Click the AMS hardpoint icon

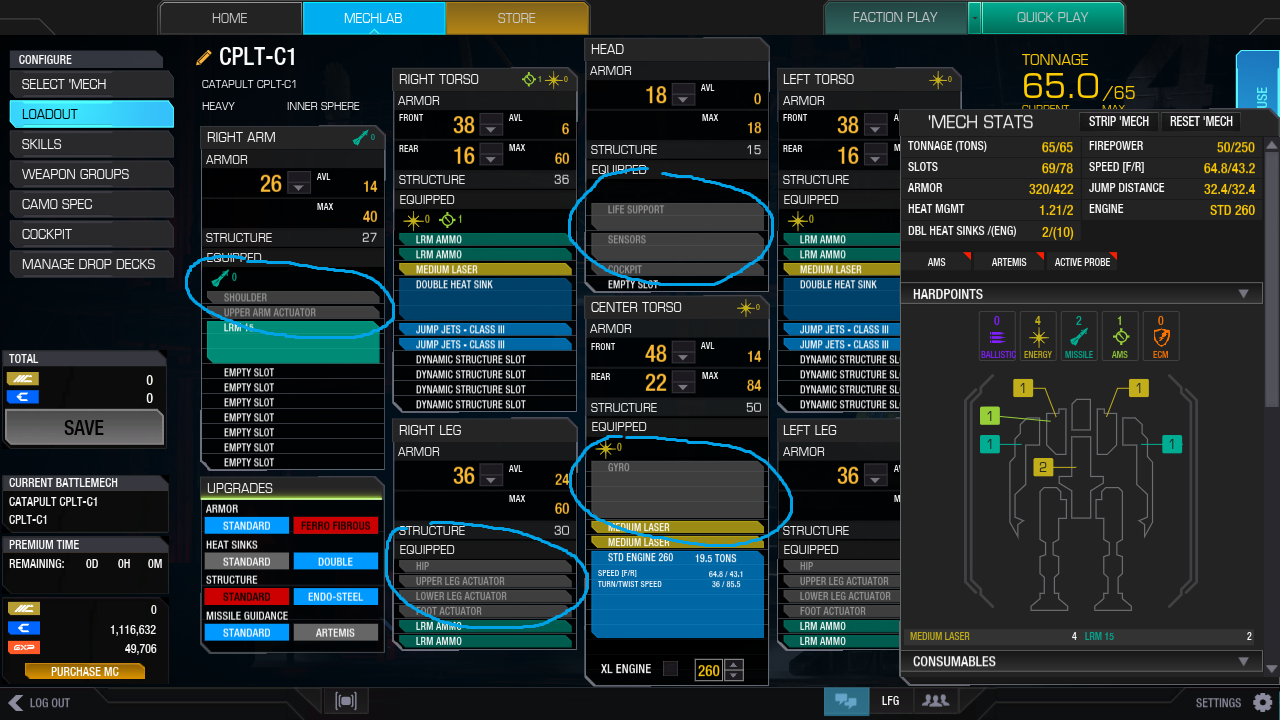(x=1119, y=336)
